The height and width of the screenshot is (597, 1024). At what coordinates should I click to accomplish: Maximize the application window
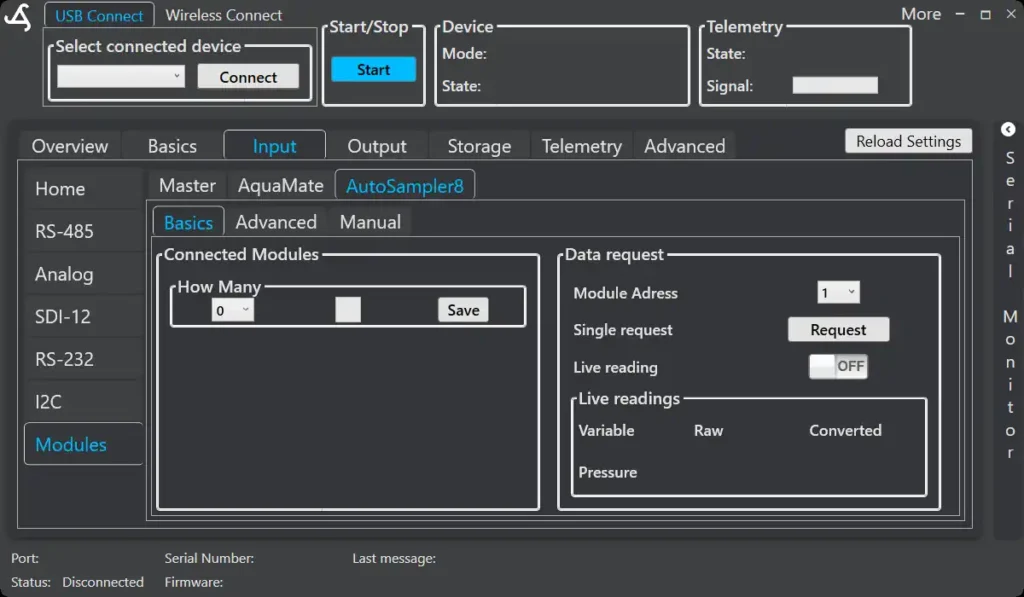point(985,15)
